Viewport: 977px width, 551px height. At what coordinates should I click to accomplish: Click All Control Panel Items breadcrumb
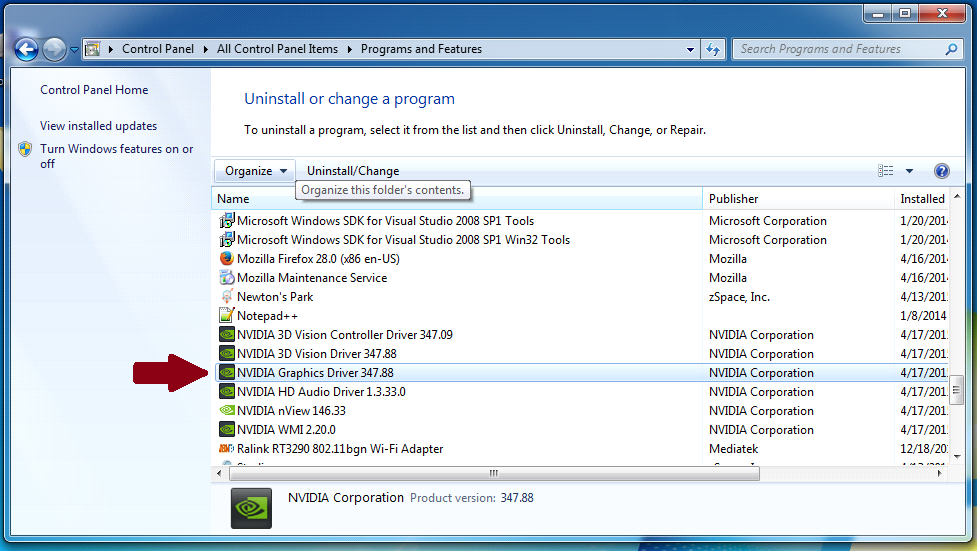(x=277, y=49)
